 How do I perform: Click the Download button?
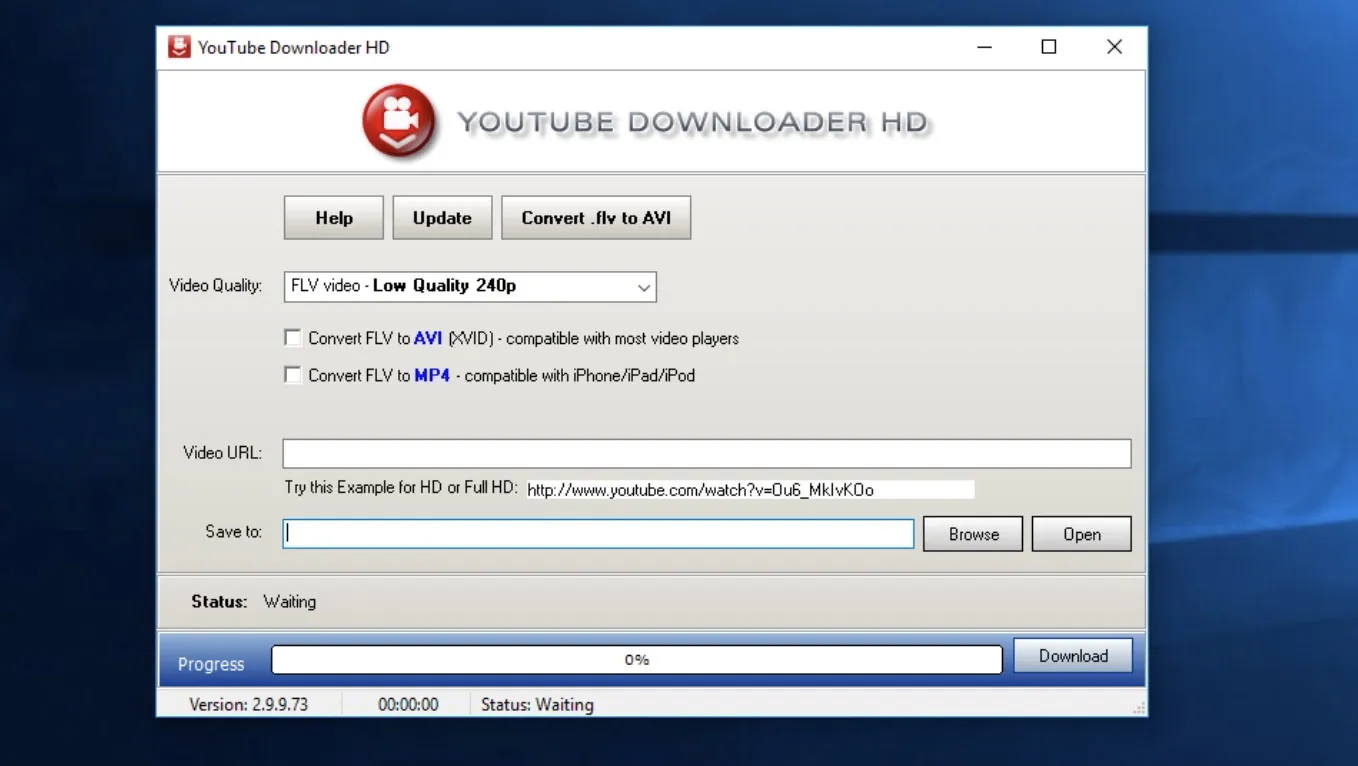(x=1073, y=656)
